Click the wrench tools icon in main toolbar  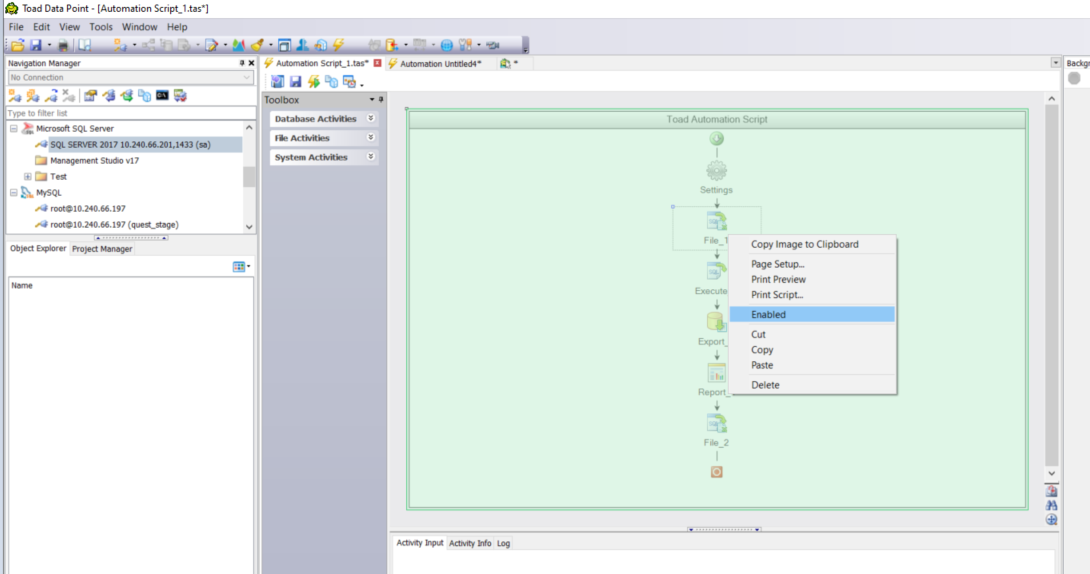point(465,45)
